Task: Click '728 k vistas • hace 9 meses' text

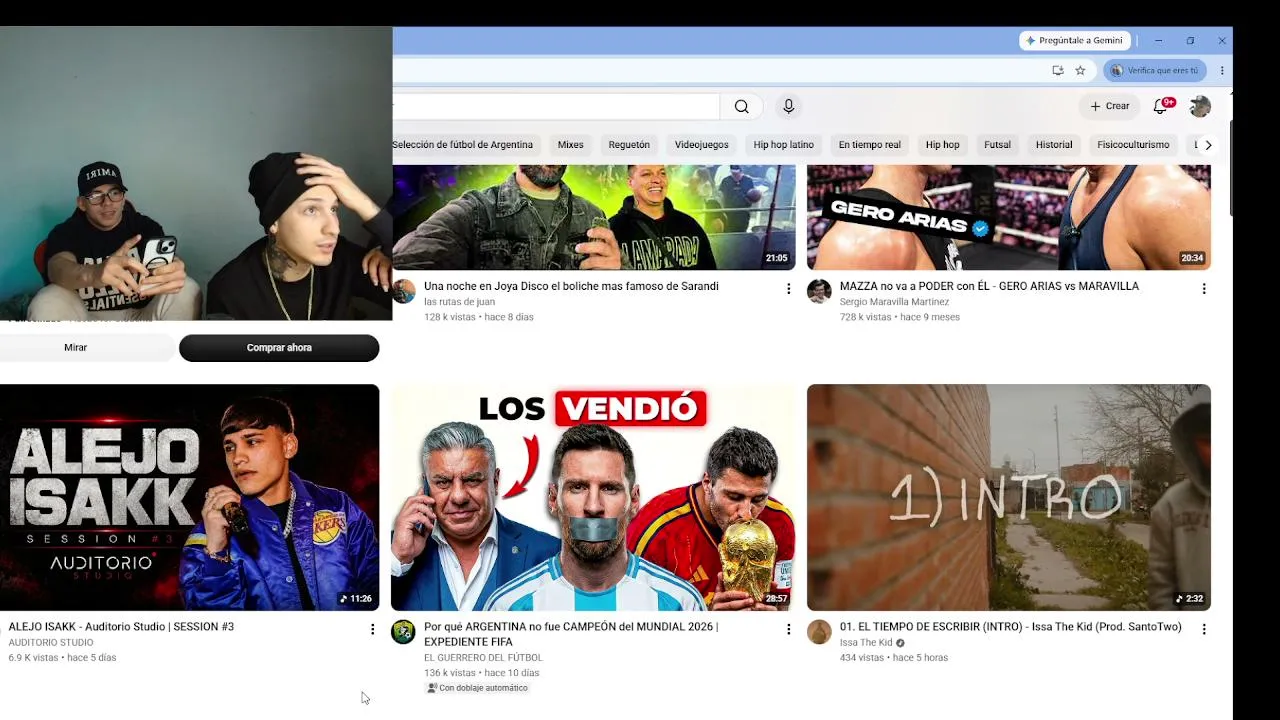Action: (x=900, y=317)
